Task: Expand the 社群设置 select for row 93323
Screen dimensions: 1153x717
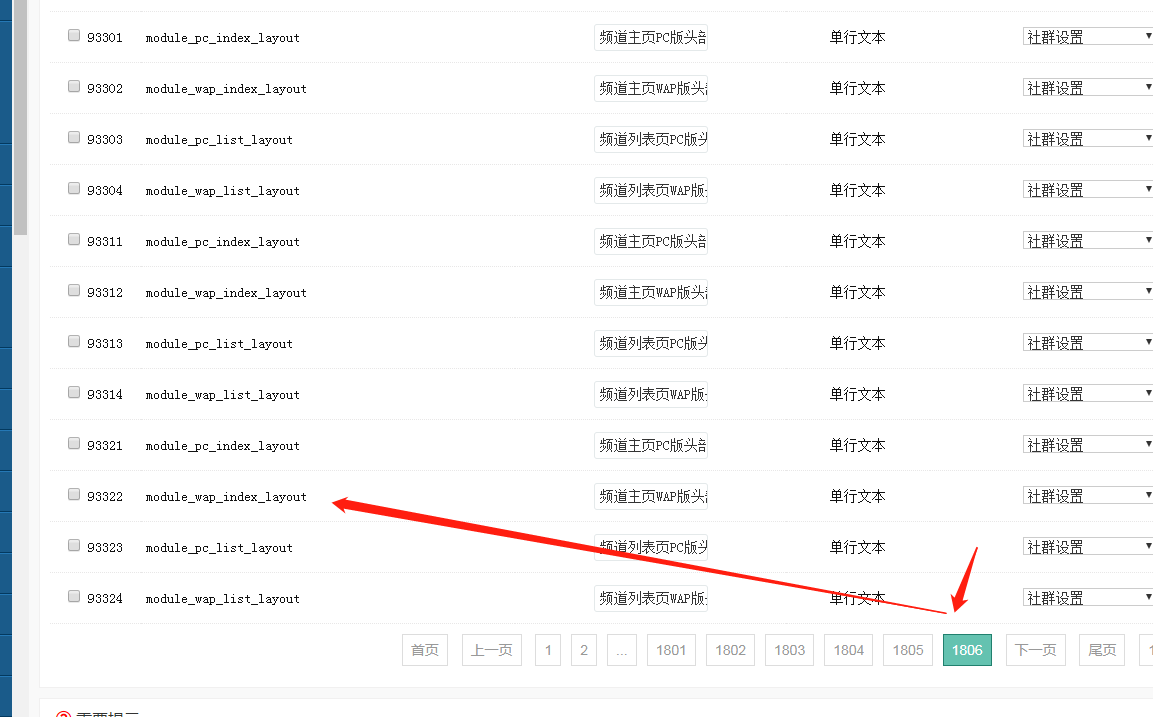Action: pyautogui.click(x=1088, y=547)
